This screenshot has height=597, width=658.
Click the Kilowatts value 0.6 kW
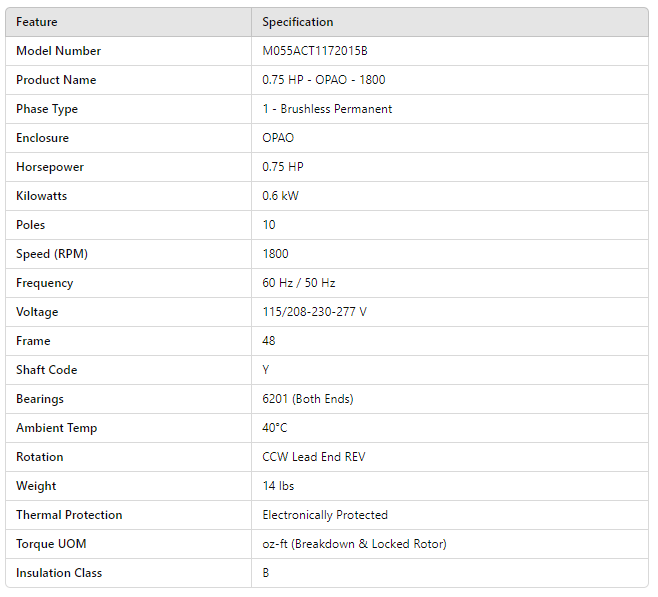280,196
